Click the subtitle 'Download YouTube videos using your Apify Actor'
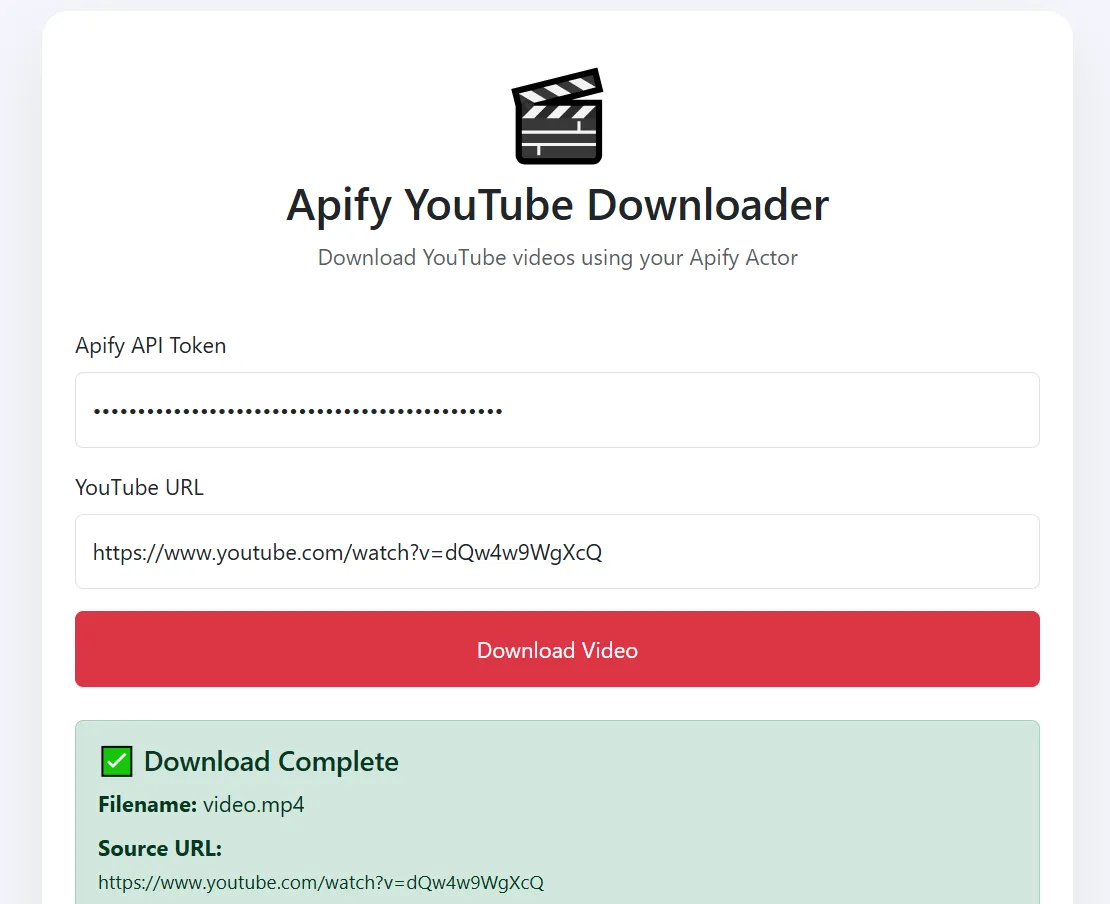The image size is (1110, 904). pos(557,258)
